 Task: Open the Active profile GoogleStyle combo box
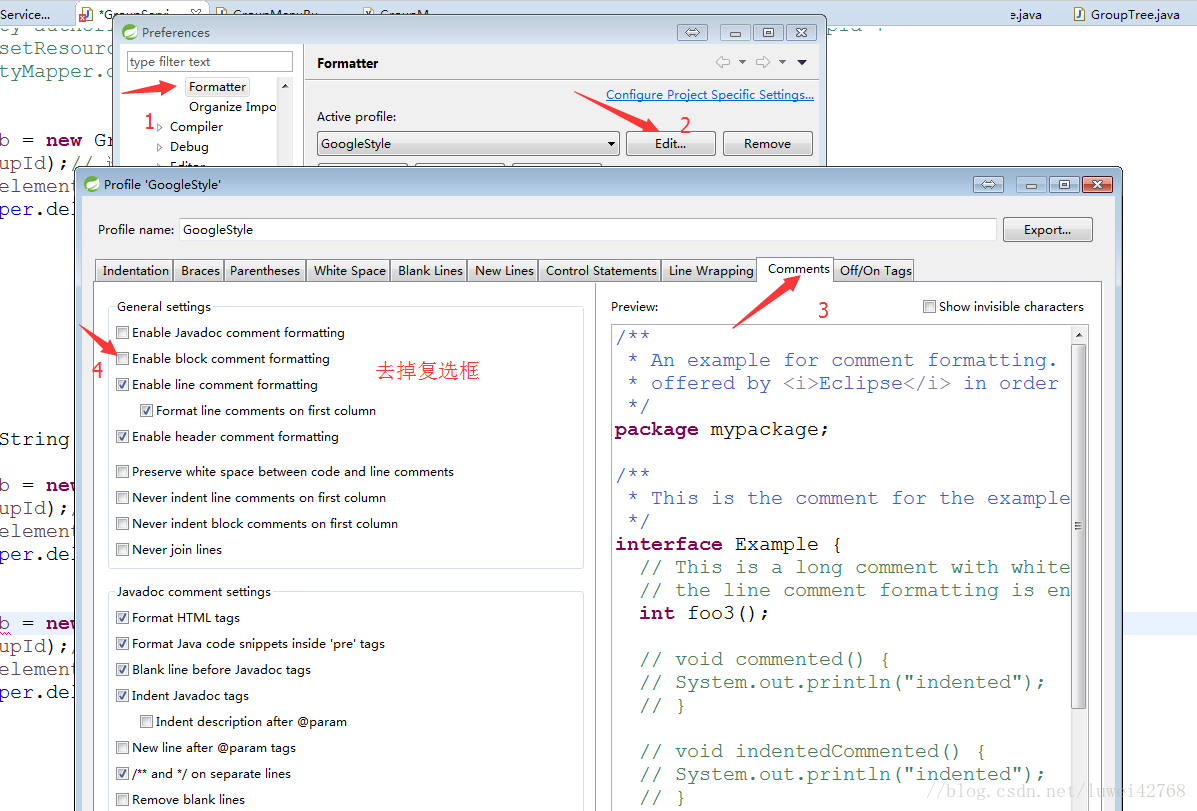[x=468, y=144]
